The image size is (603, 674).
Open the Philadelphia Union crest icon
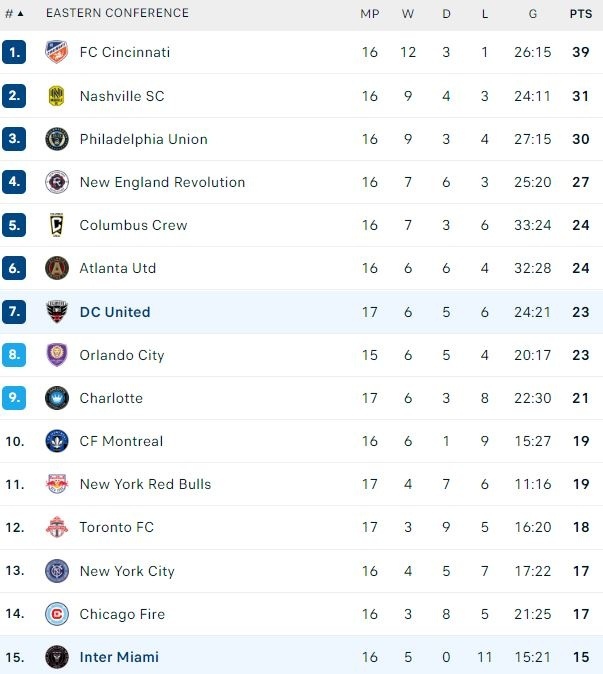point(56,139)
